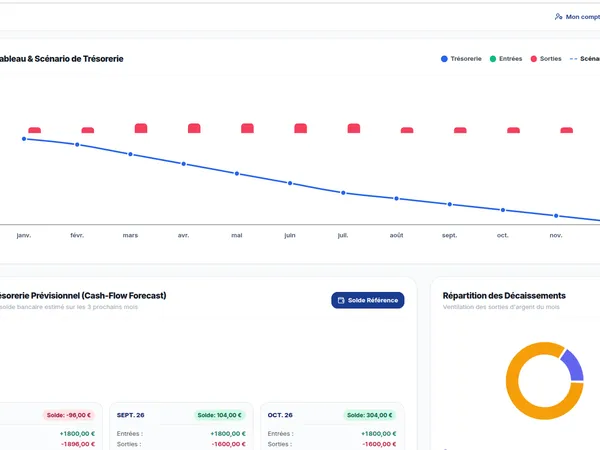Click the Solde Référence button
600x450 pixels.
coord(368,300)
